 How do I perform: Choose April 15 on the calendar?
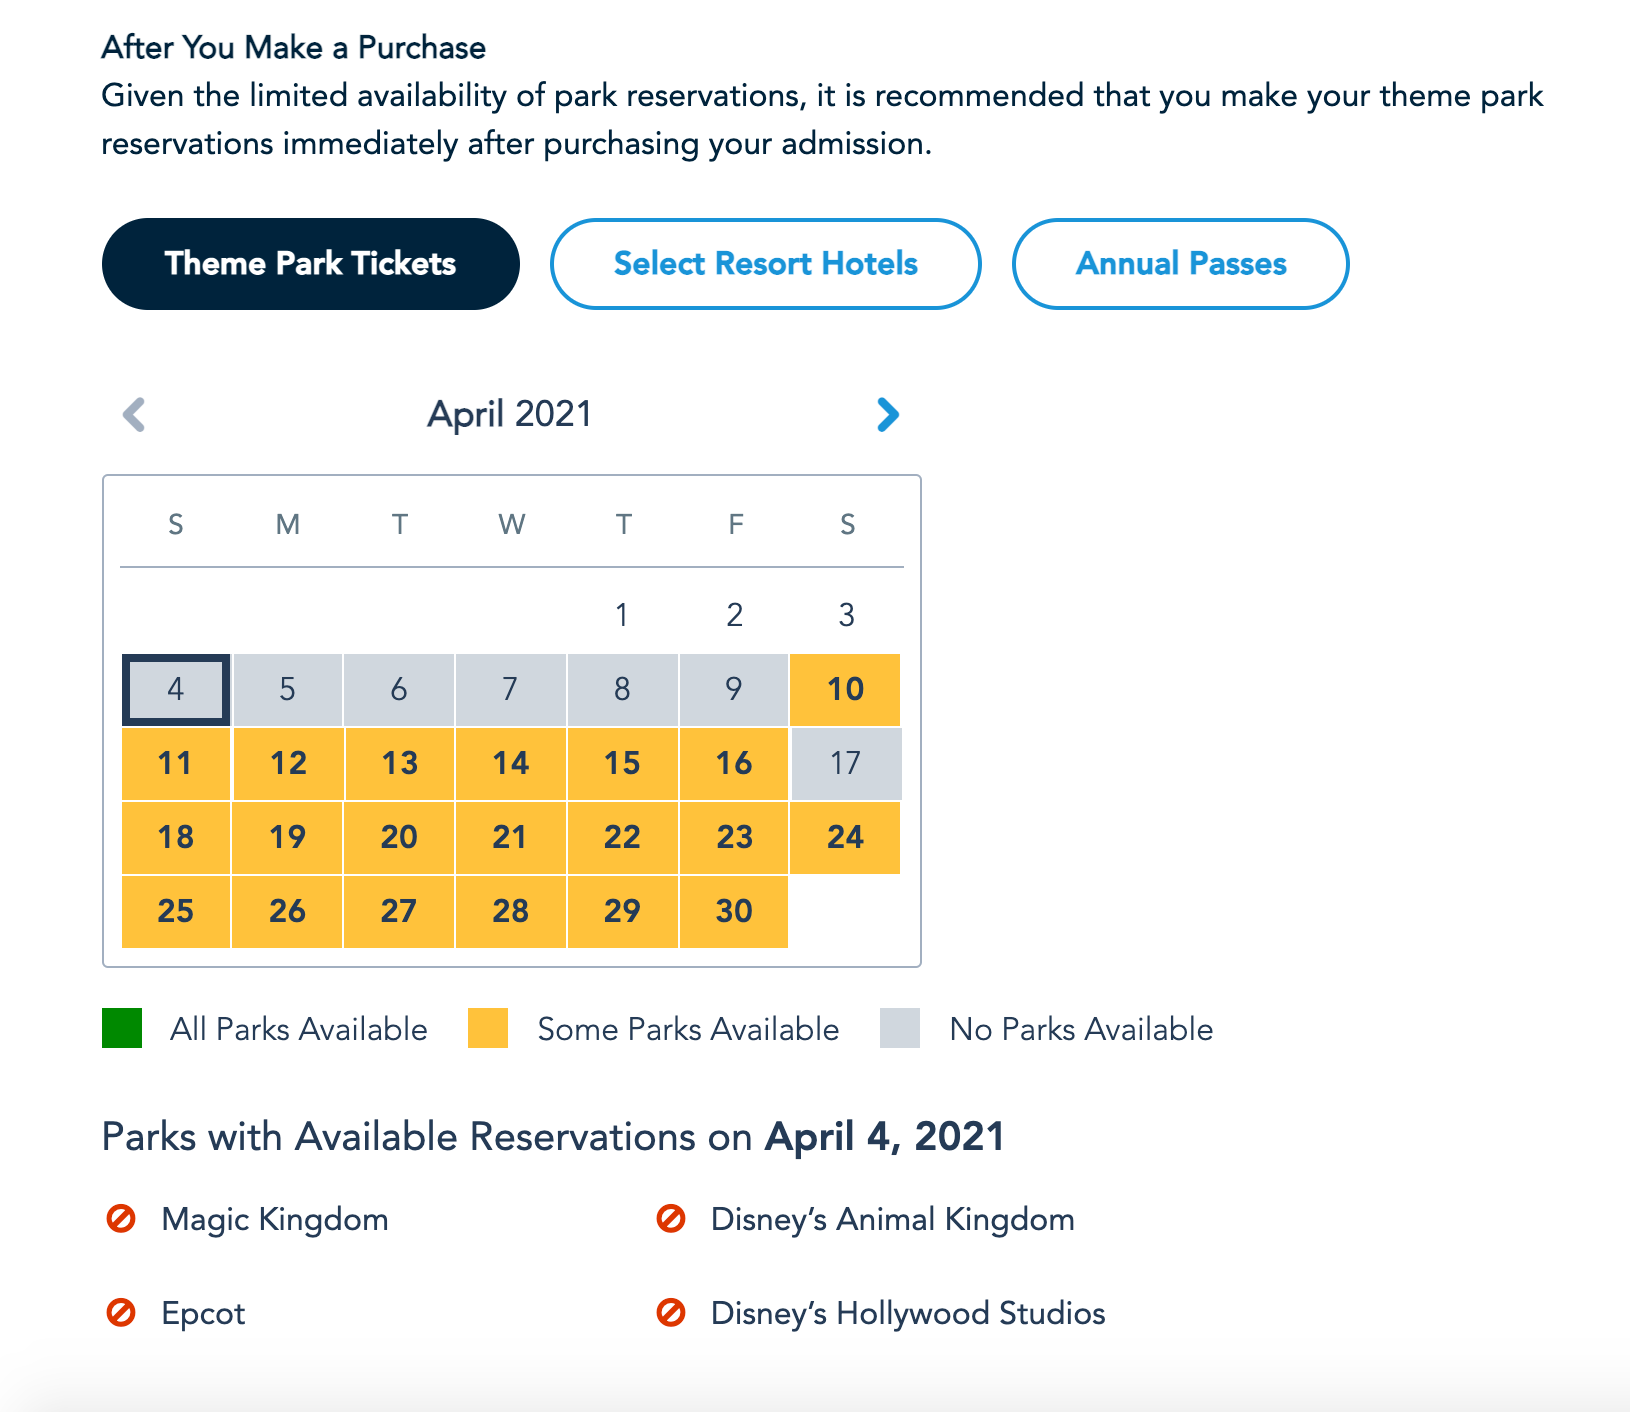point(622,764)
